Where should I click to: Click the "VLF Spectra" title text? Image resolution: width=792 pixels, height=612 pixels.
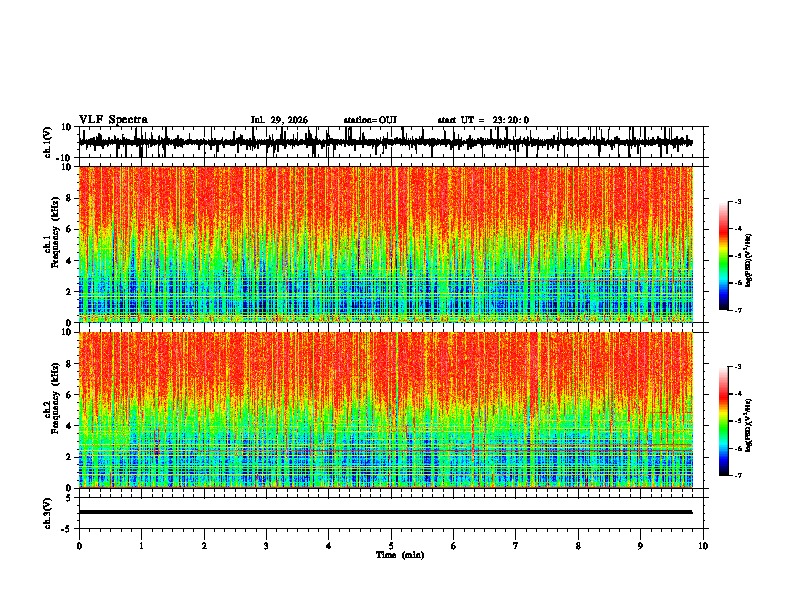coord(113,120)
